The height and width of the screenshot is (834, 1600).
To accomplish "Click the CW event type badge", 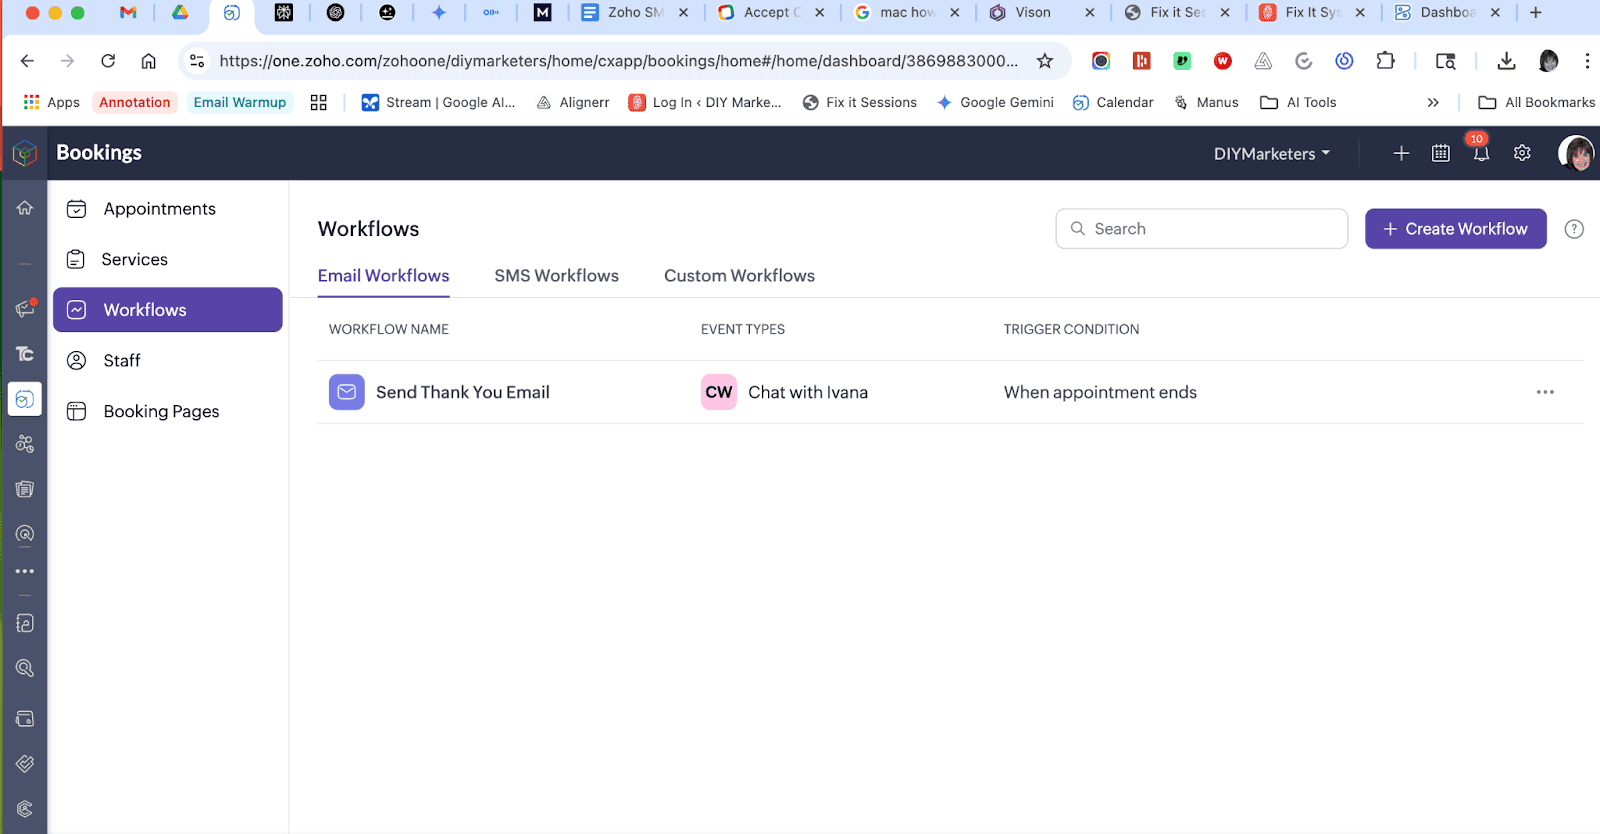I will pyautogui.click(x=719, y=392).
